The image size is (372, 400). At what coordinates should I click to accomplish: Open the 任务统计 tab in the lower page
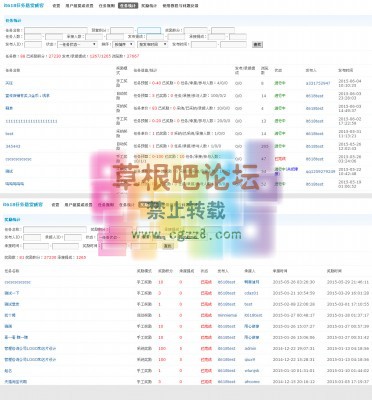click(127, 205)
